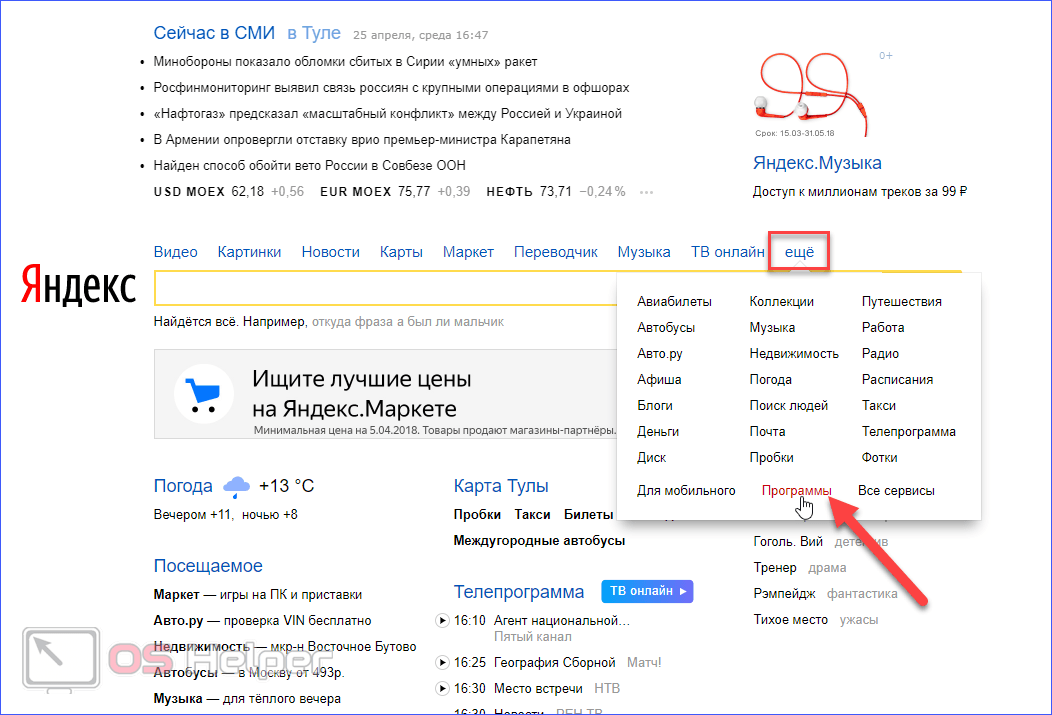This screenshot has height=715, width=1052.
Task: Click the Yandex search input field
Action: pyautogui.click(x=386, y=288)
